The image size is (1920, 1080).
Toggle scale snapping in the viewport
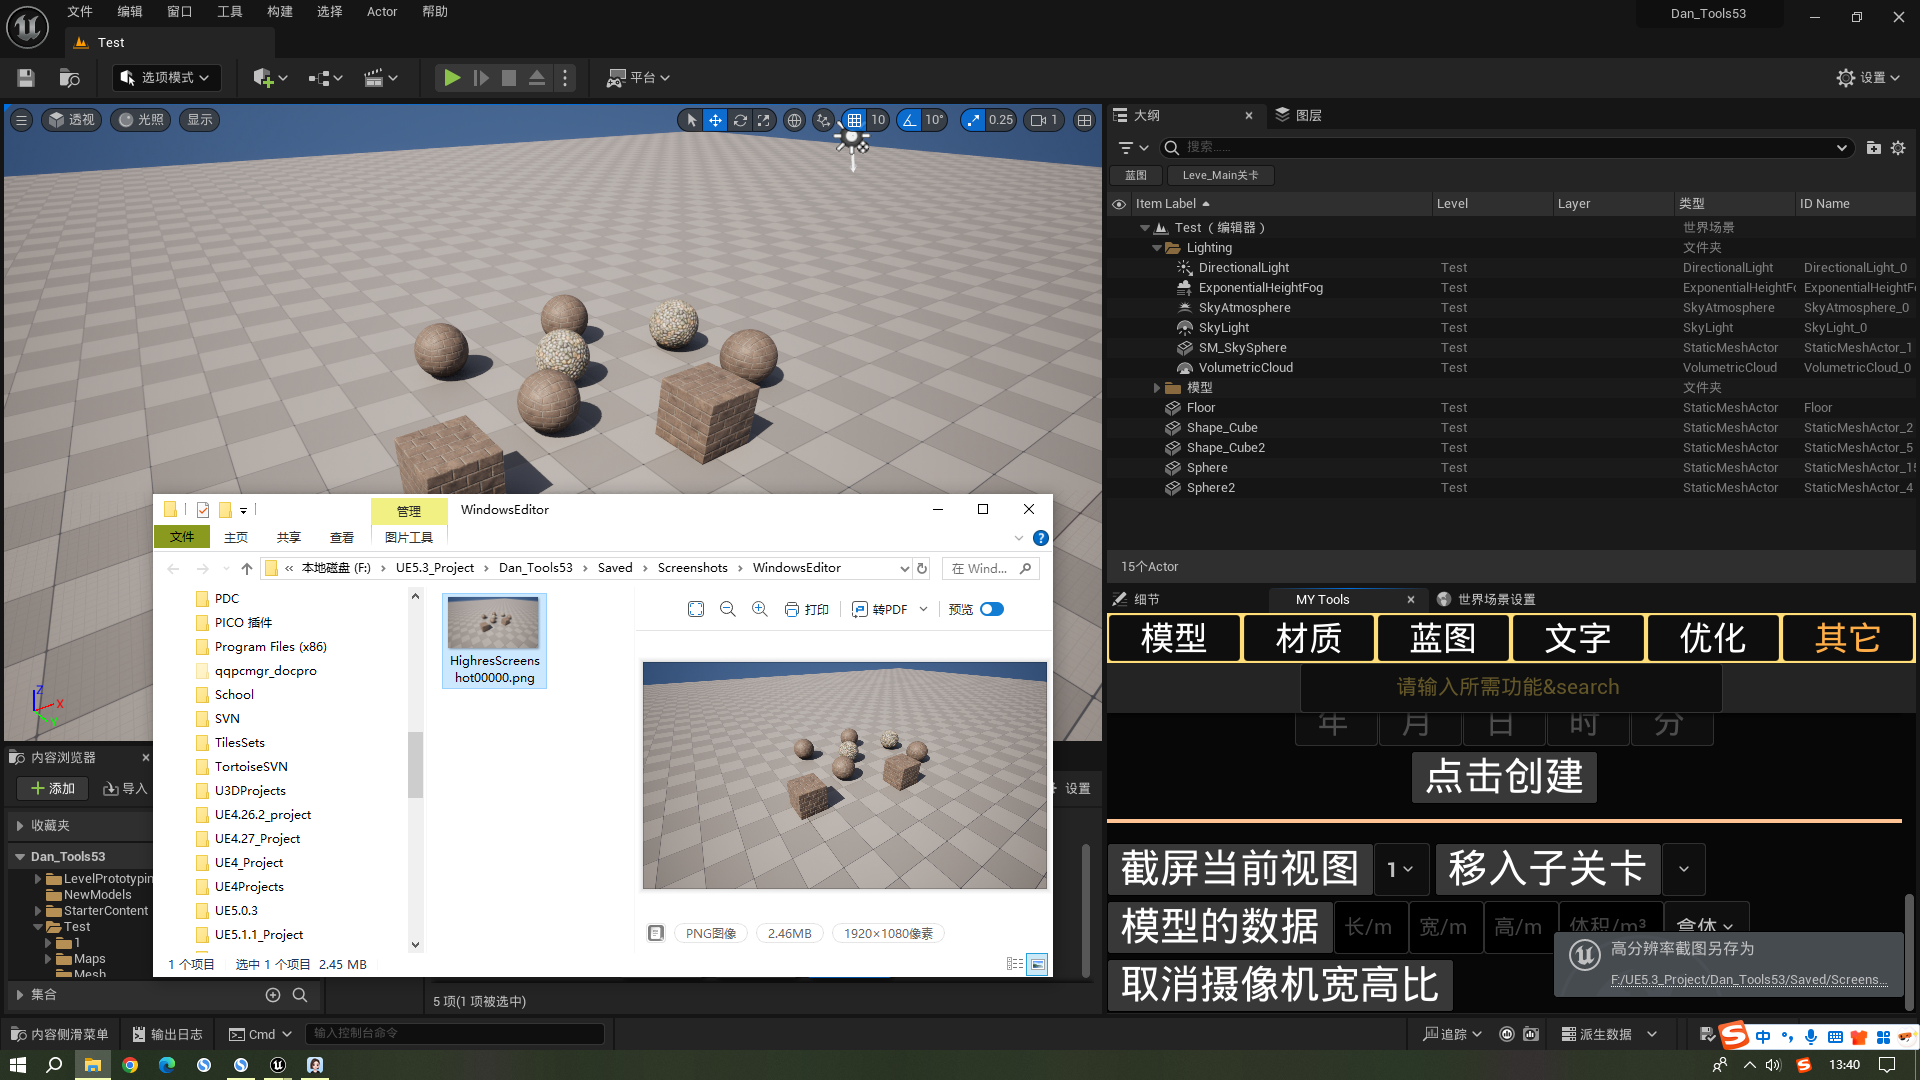pos(973,120)
